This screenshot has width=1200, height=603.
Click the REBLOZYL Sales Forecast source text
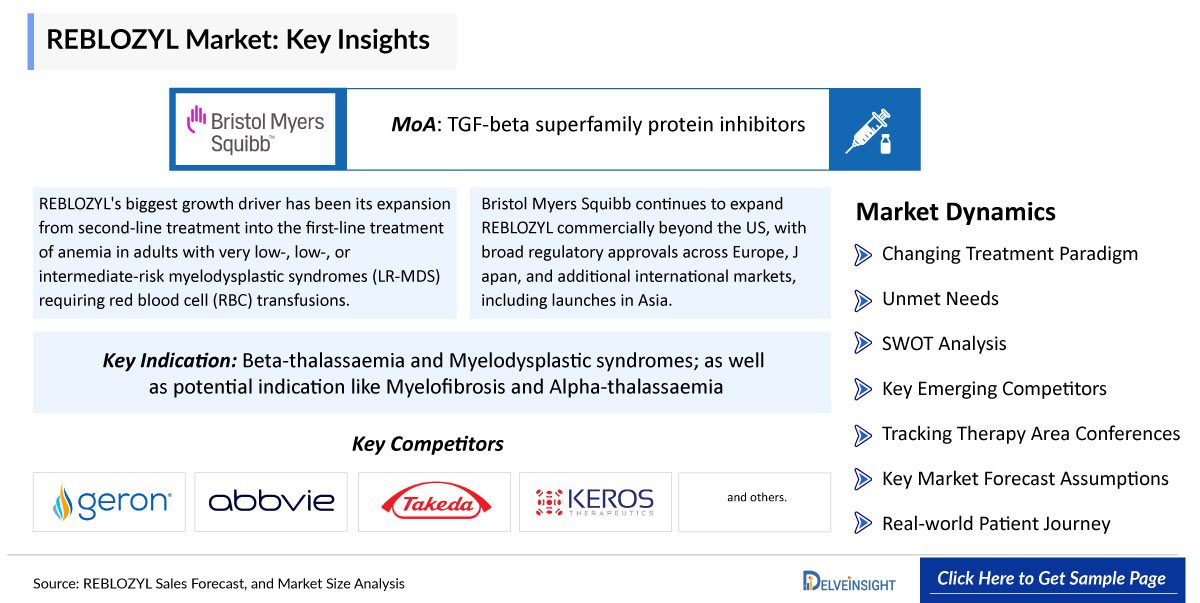[219, 584]
